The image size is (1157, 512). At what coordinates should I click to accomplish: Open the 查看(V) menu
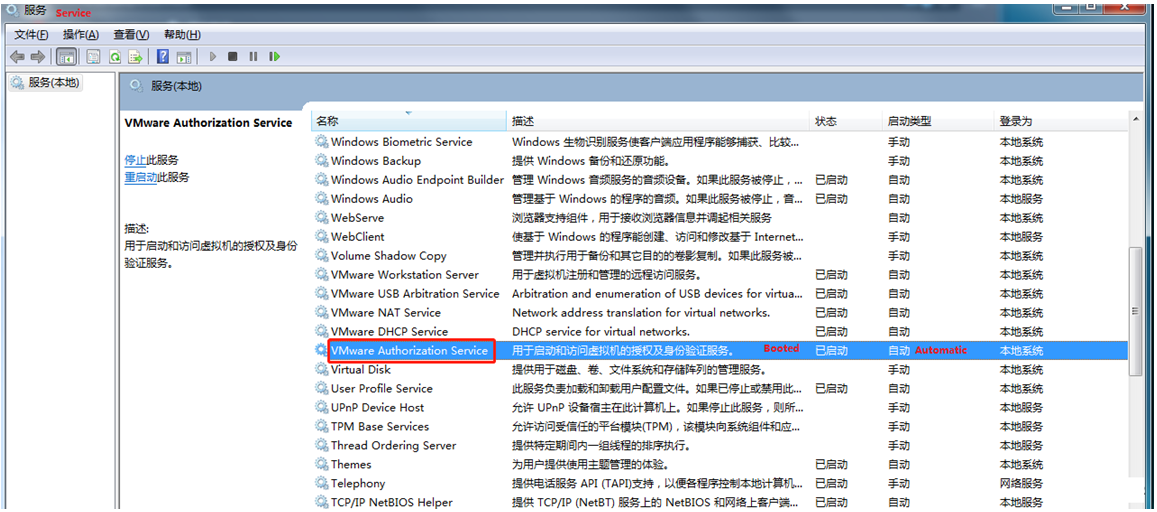(x=131, y=35)
